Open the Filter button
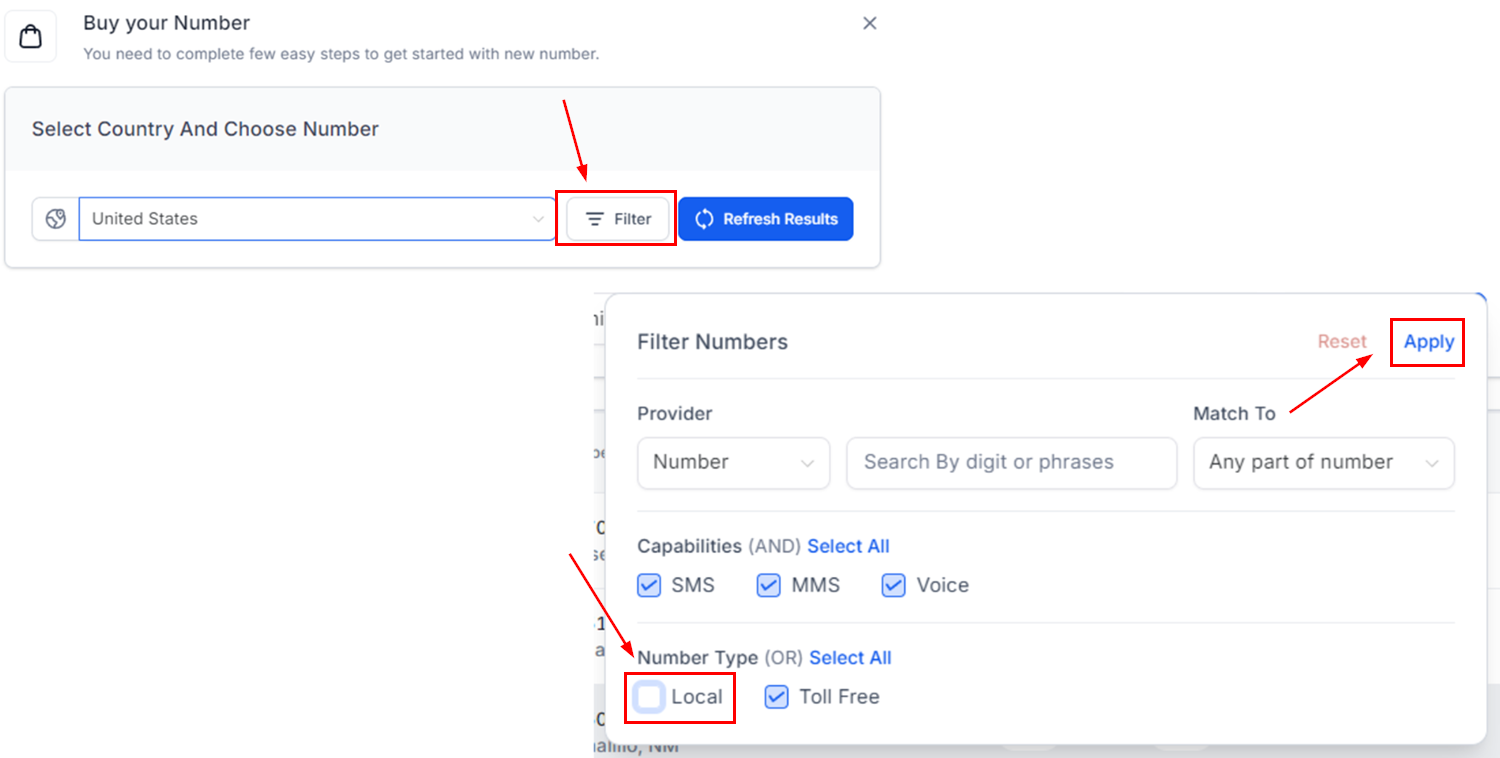 pyautogui.click(x=618, y=219)
